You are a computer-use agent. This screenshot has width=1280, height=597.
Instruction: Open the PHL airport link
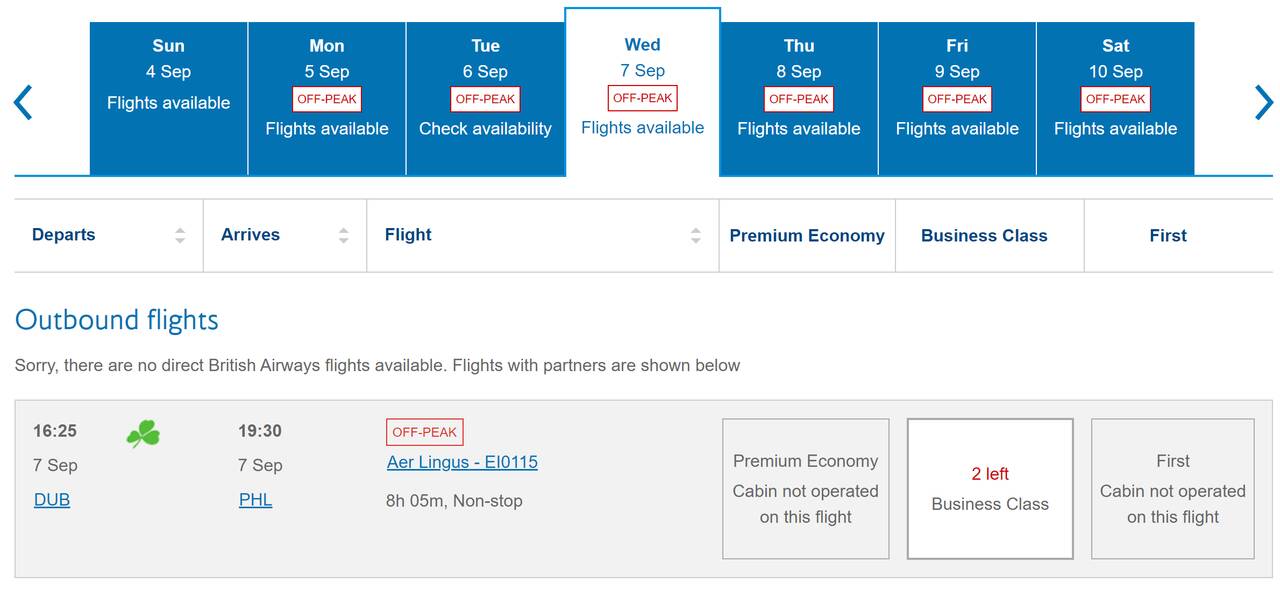[x=255, y=500]
